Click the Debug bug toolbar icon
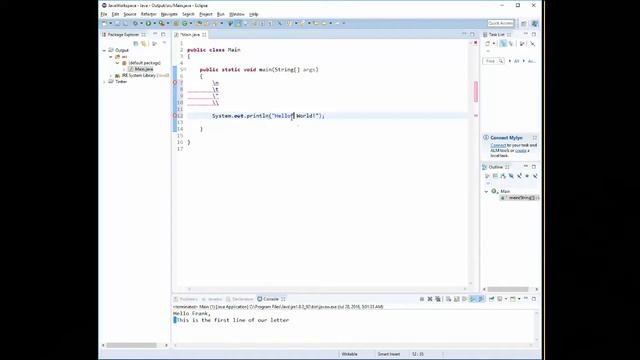 click(136, 24)
